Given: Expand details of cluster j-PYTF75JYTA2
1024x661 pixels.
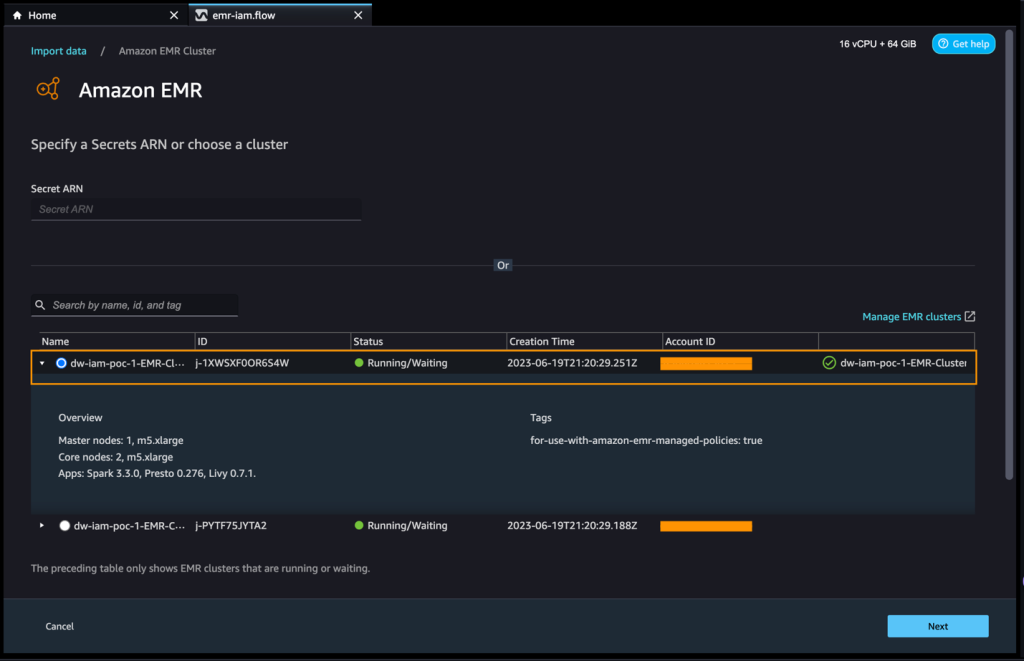Looking at the screenshot, I should point(42,525).
